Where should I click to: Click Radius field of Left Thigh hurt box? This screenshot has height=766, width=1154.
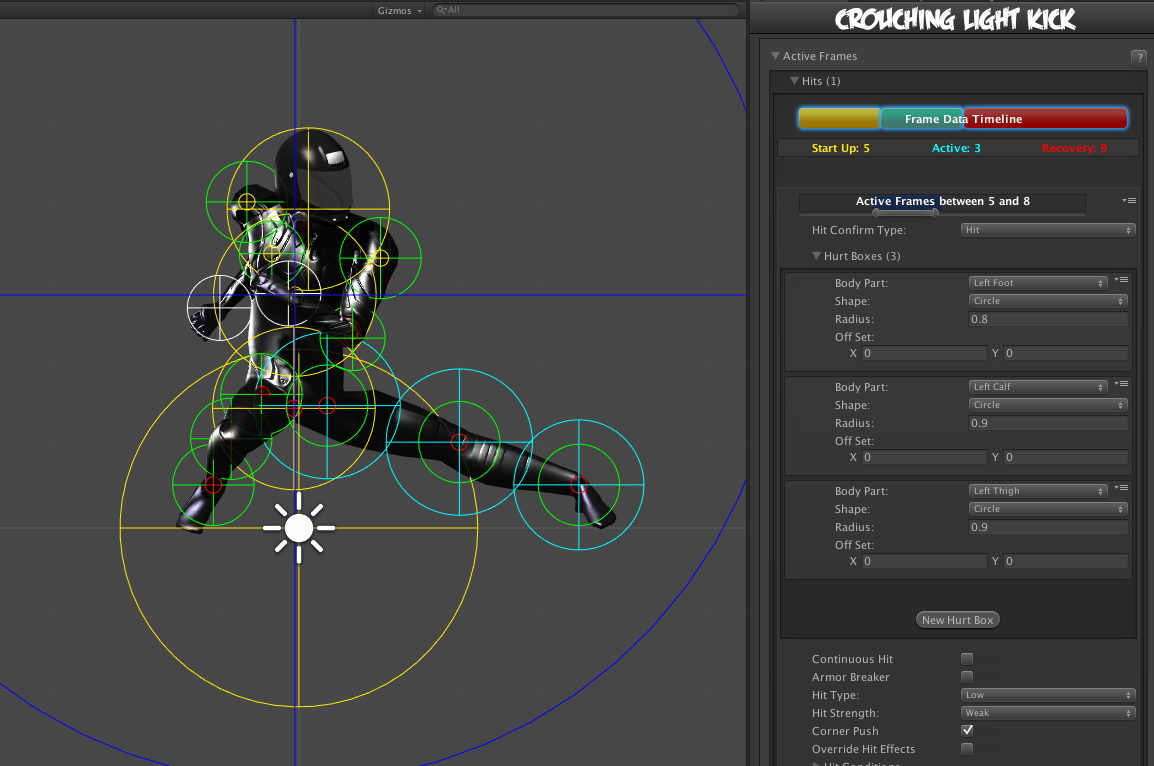click(1048, 527)
